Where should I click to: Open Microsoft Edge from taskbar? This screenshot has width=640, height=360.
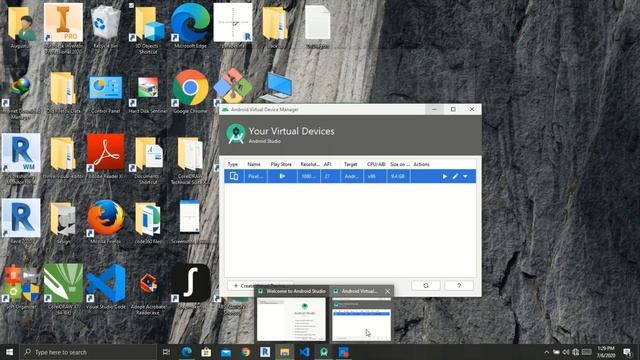(187, 352)
